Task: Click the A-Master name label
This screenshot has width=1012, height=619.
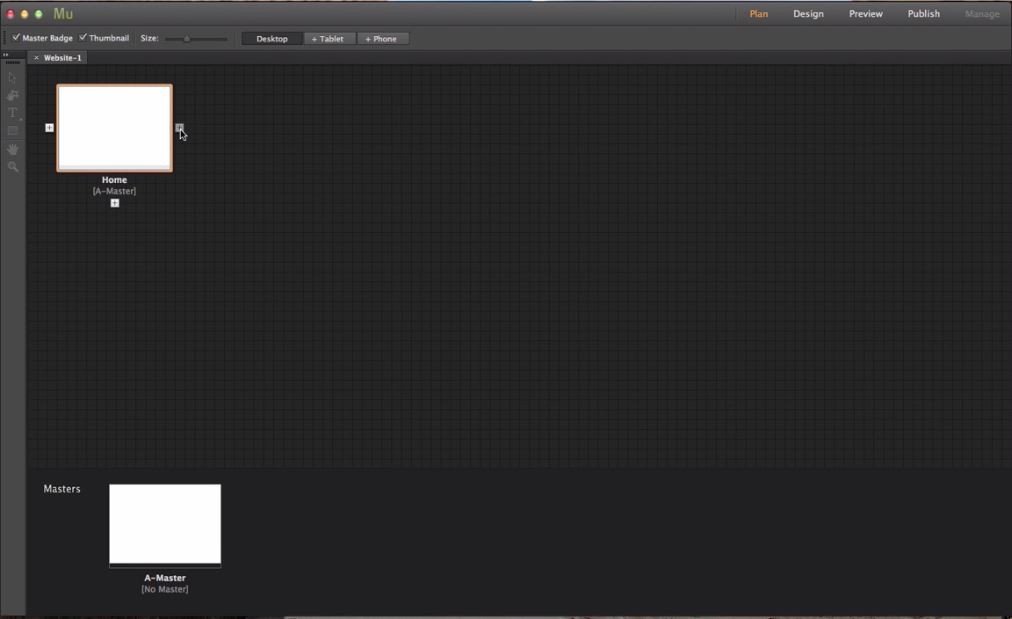Action: (x=165, y=578)
